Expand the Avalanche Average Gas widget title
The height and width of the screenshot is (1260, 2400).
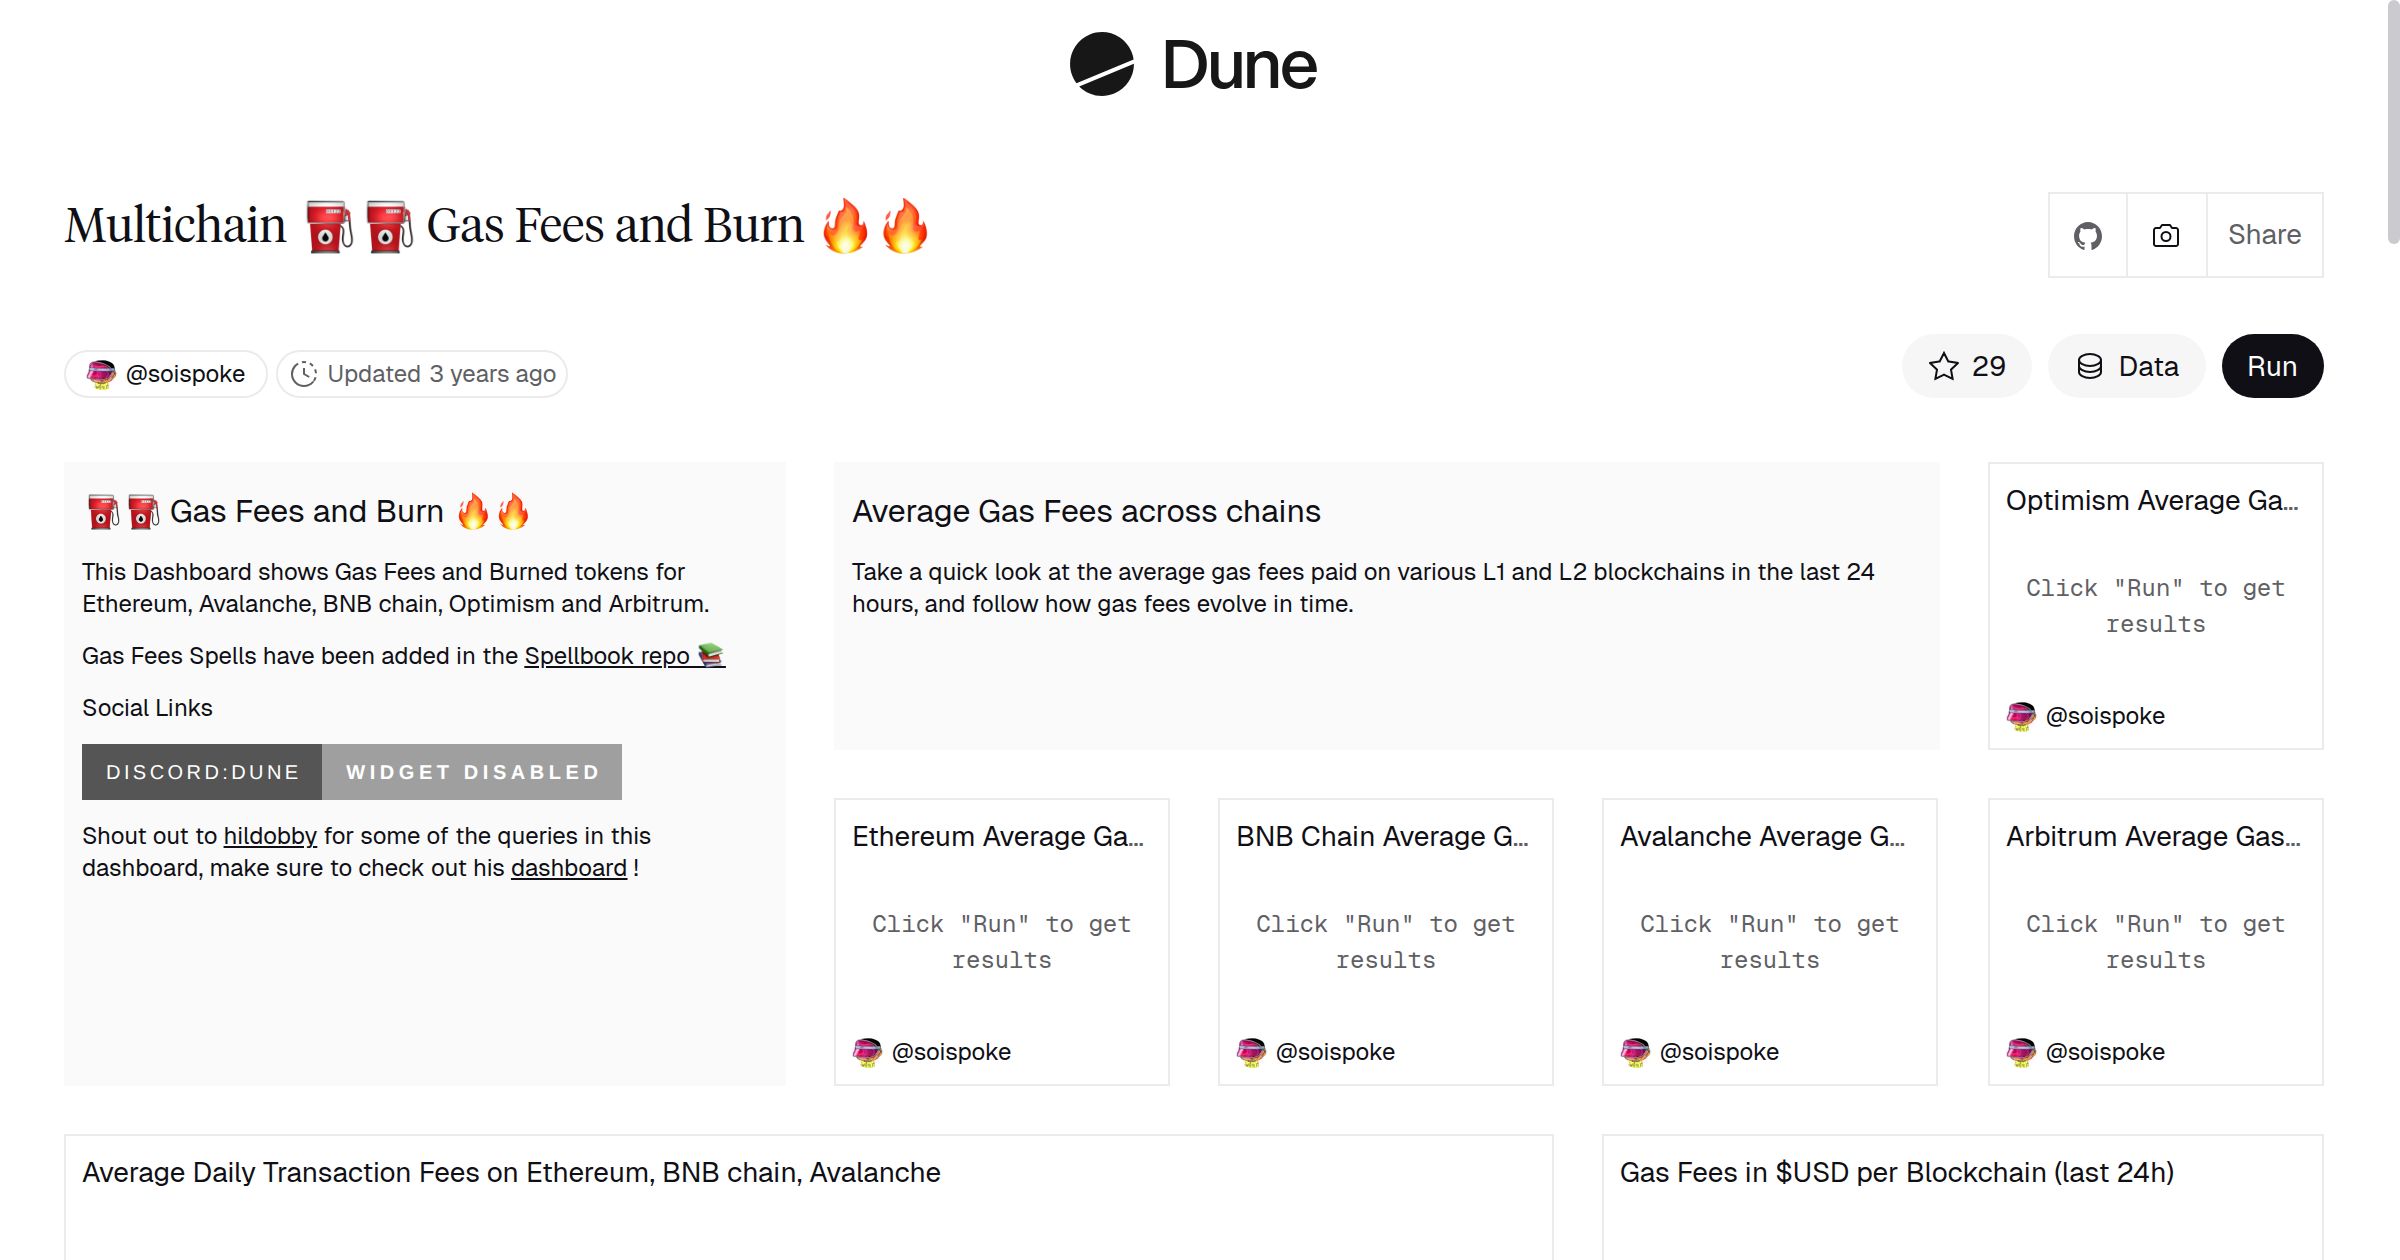1768,837
